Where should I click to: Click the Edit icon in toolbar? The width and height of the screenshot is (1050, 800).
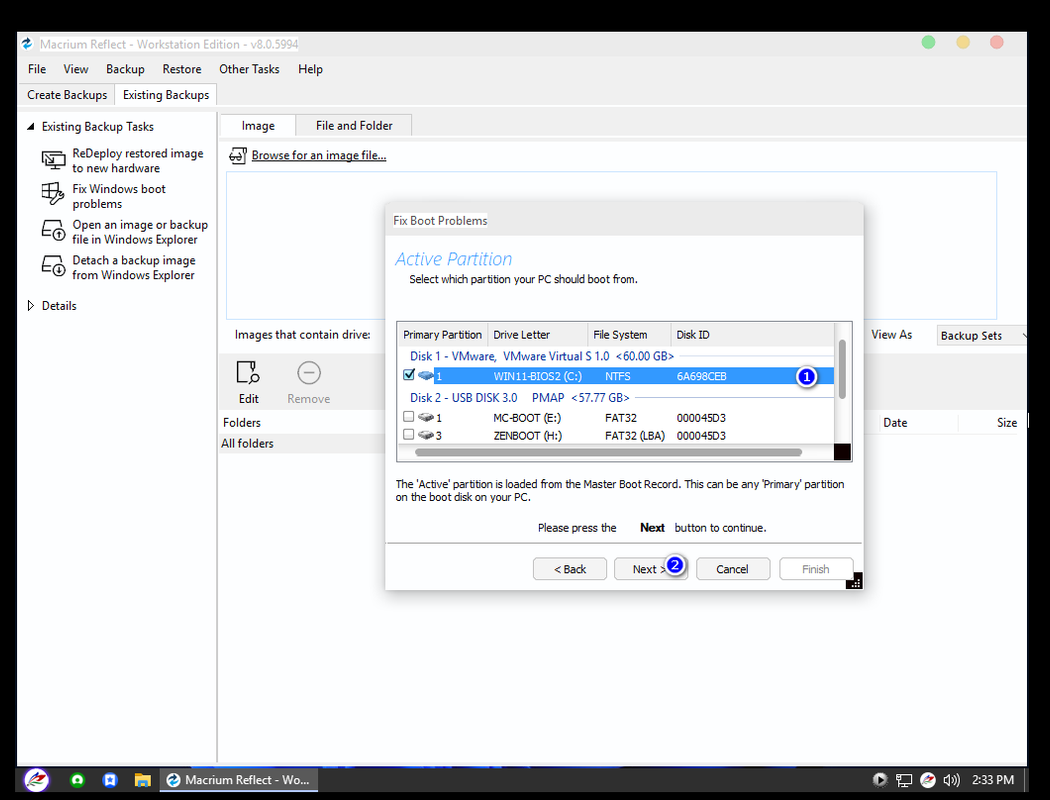248,373
